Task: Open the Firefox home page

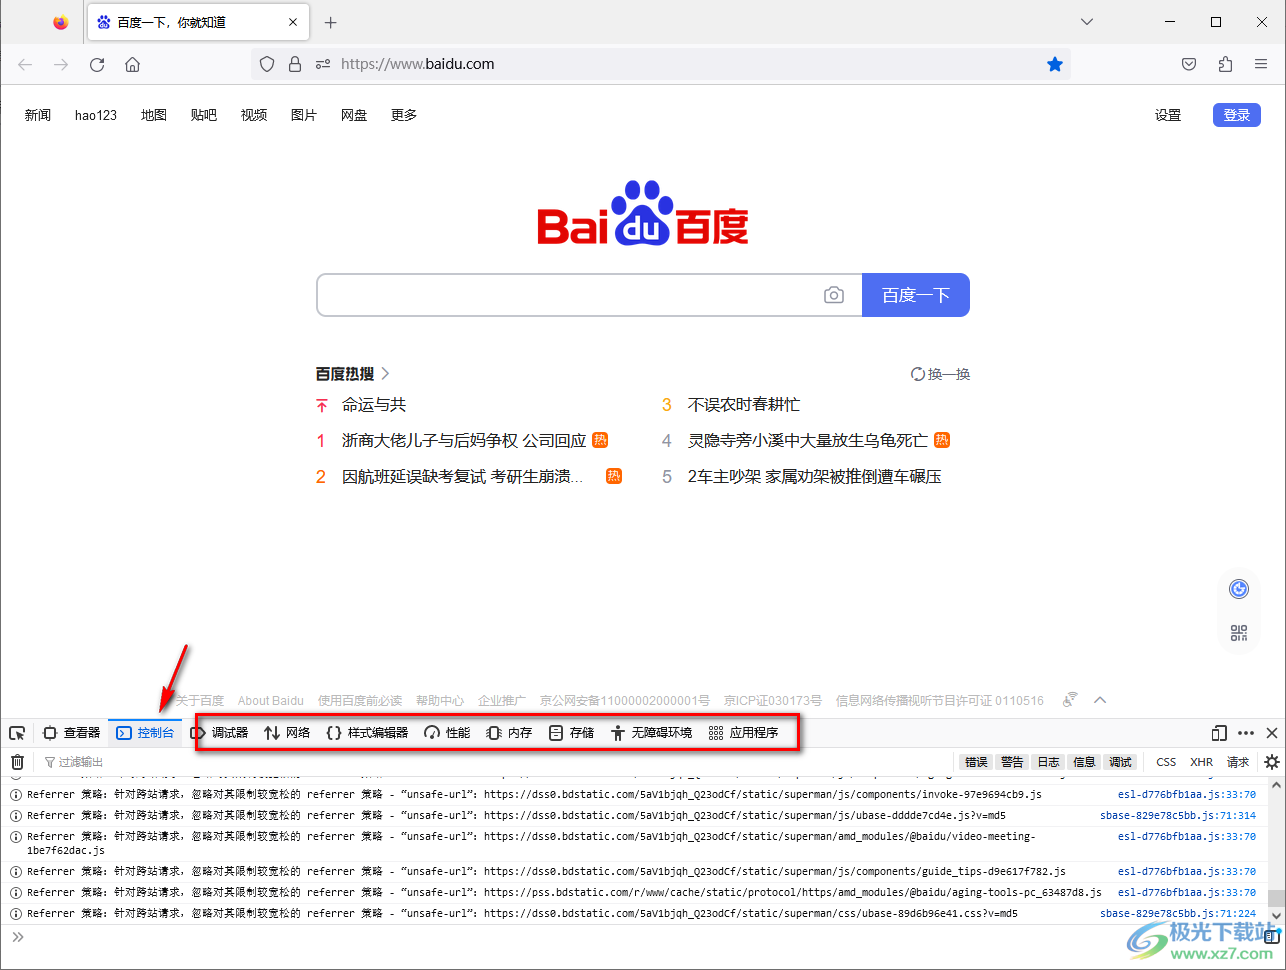Action: pyautogui.click(x=132, y=64)
